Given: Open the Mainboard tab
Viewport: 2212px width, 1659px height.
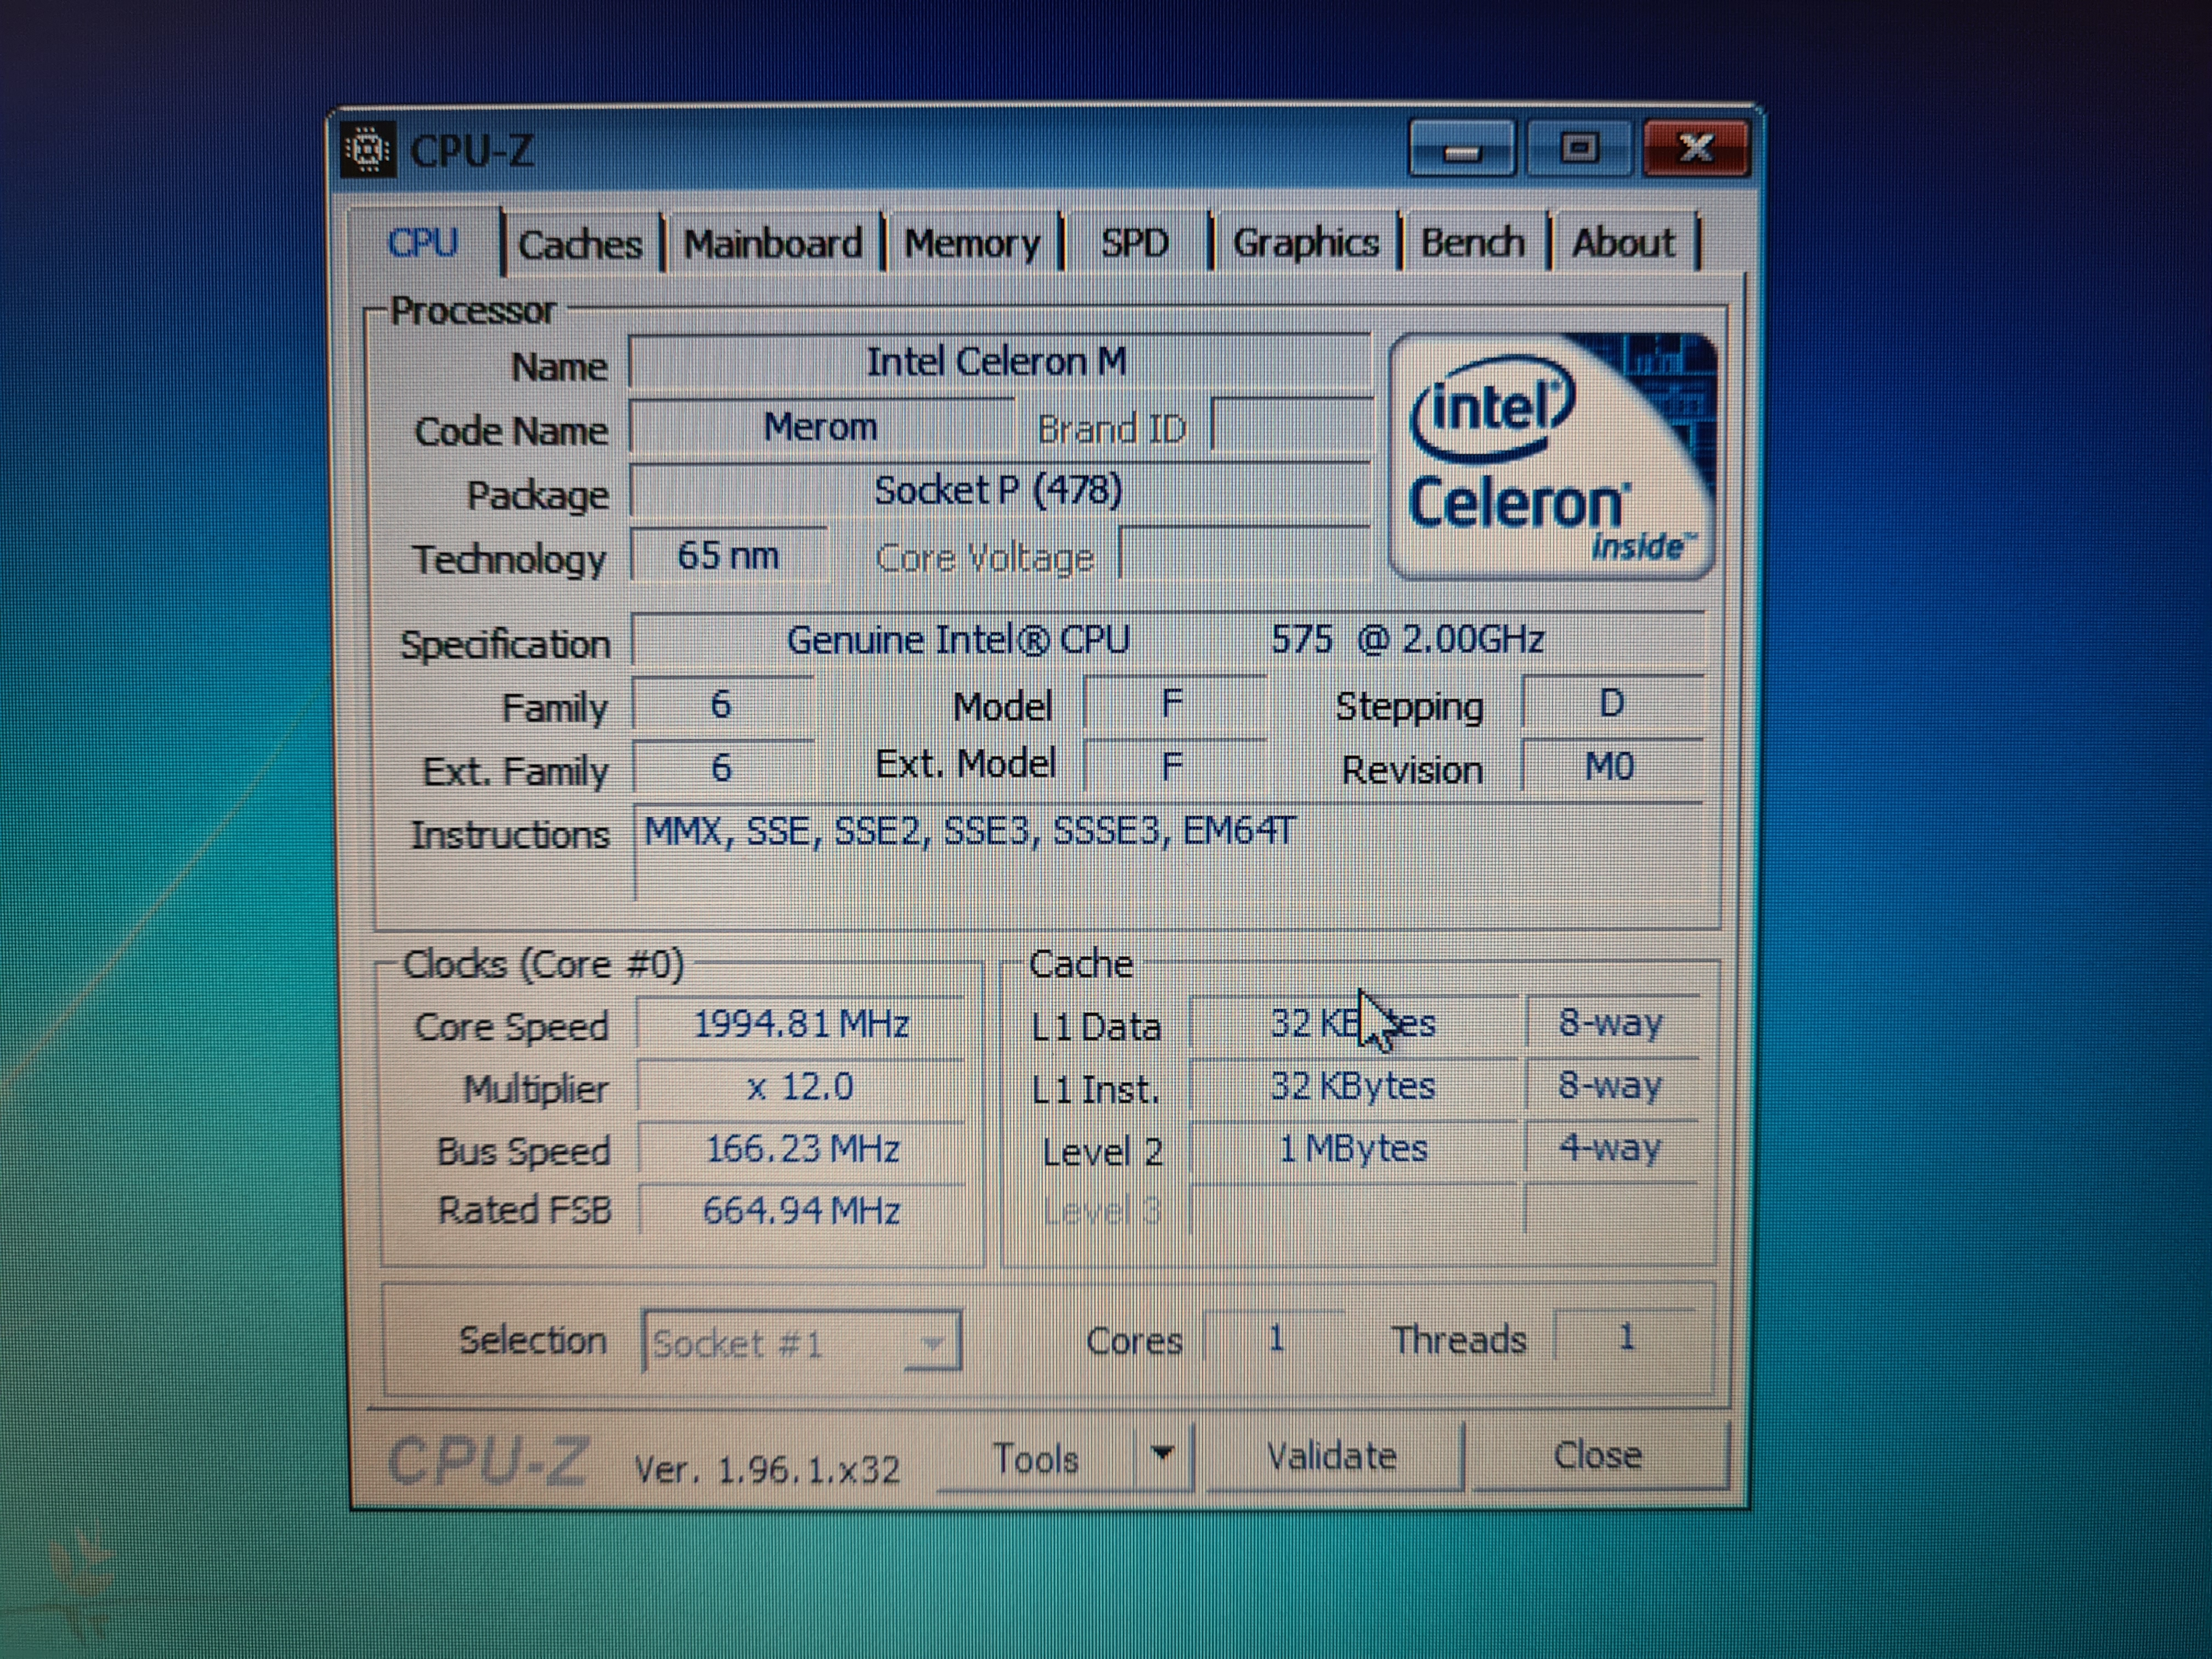Looking at the screenshot, I should [773, 243].
